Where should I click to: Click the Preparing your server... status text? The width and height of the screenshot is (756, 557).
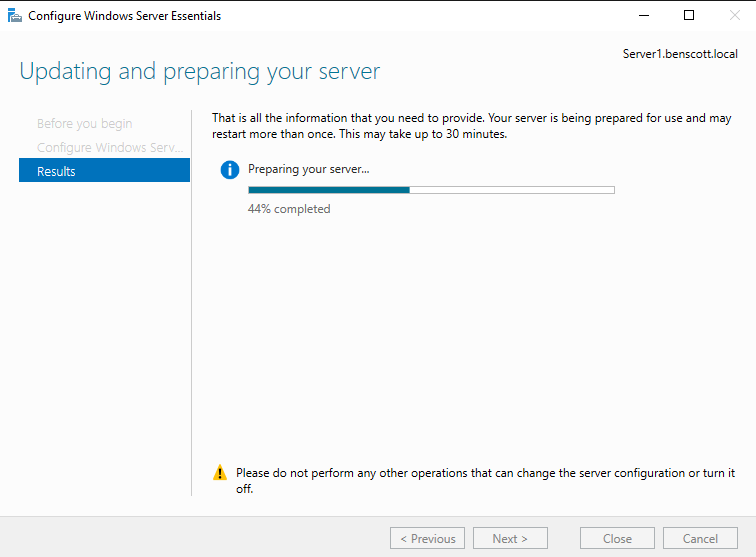309,169
